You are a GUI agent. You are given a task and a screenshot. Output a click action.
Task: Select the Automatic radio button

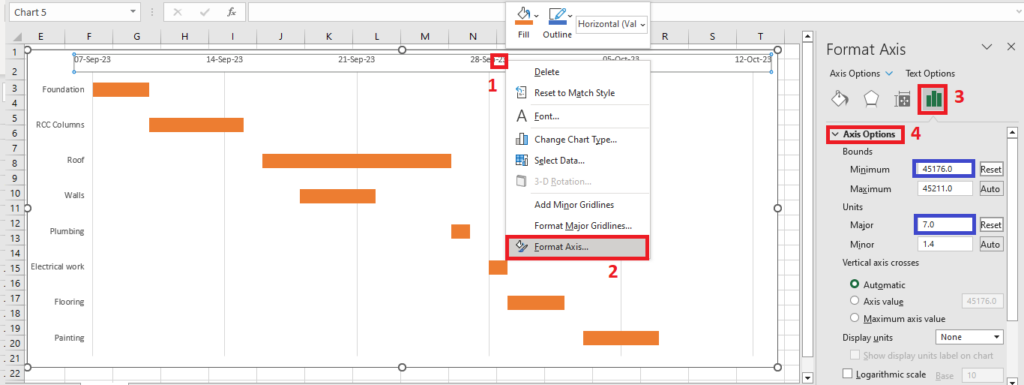[854, 285]
